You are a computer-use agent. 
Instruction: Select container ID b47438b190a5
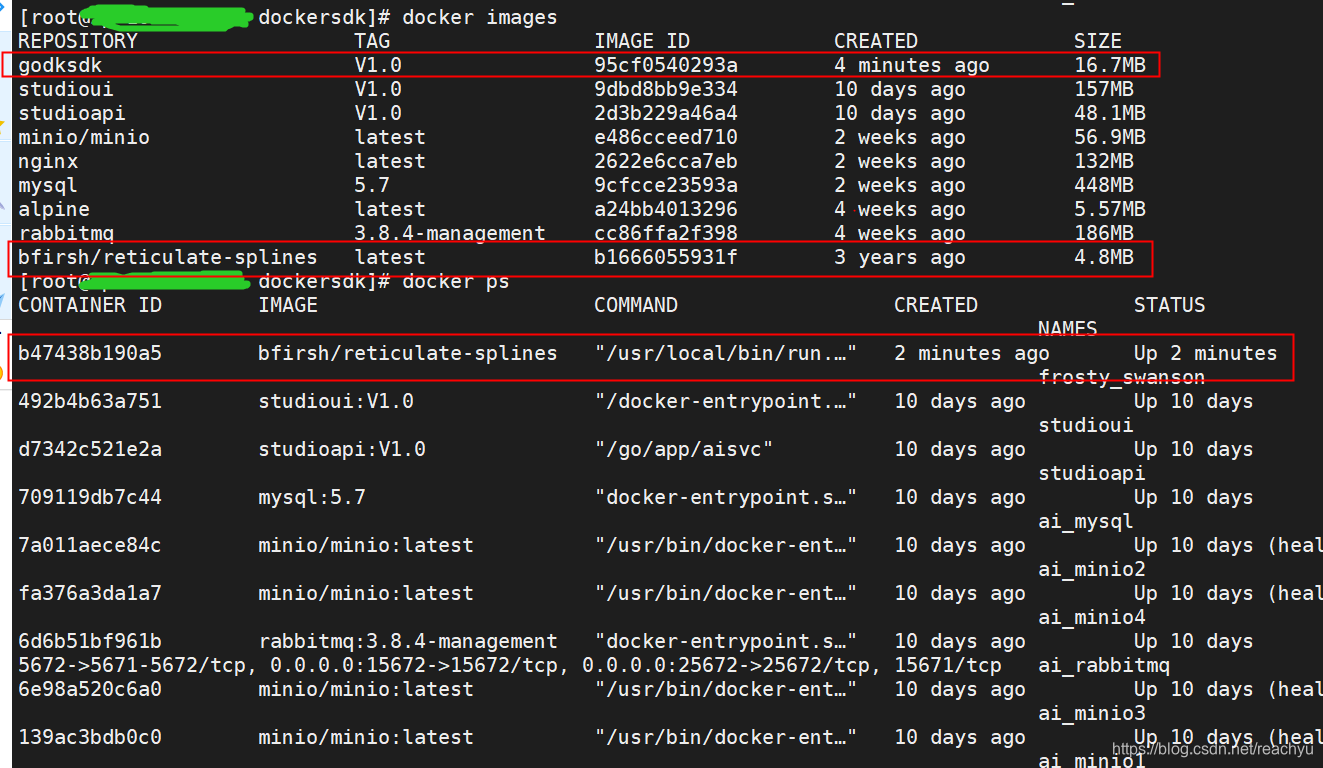pos(90,353)
